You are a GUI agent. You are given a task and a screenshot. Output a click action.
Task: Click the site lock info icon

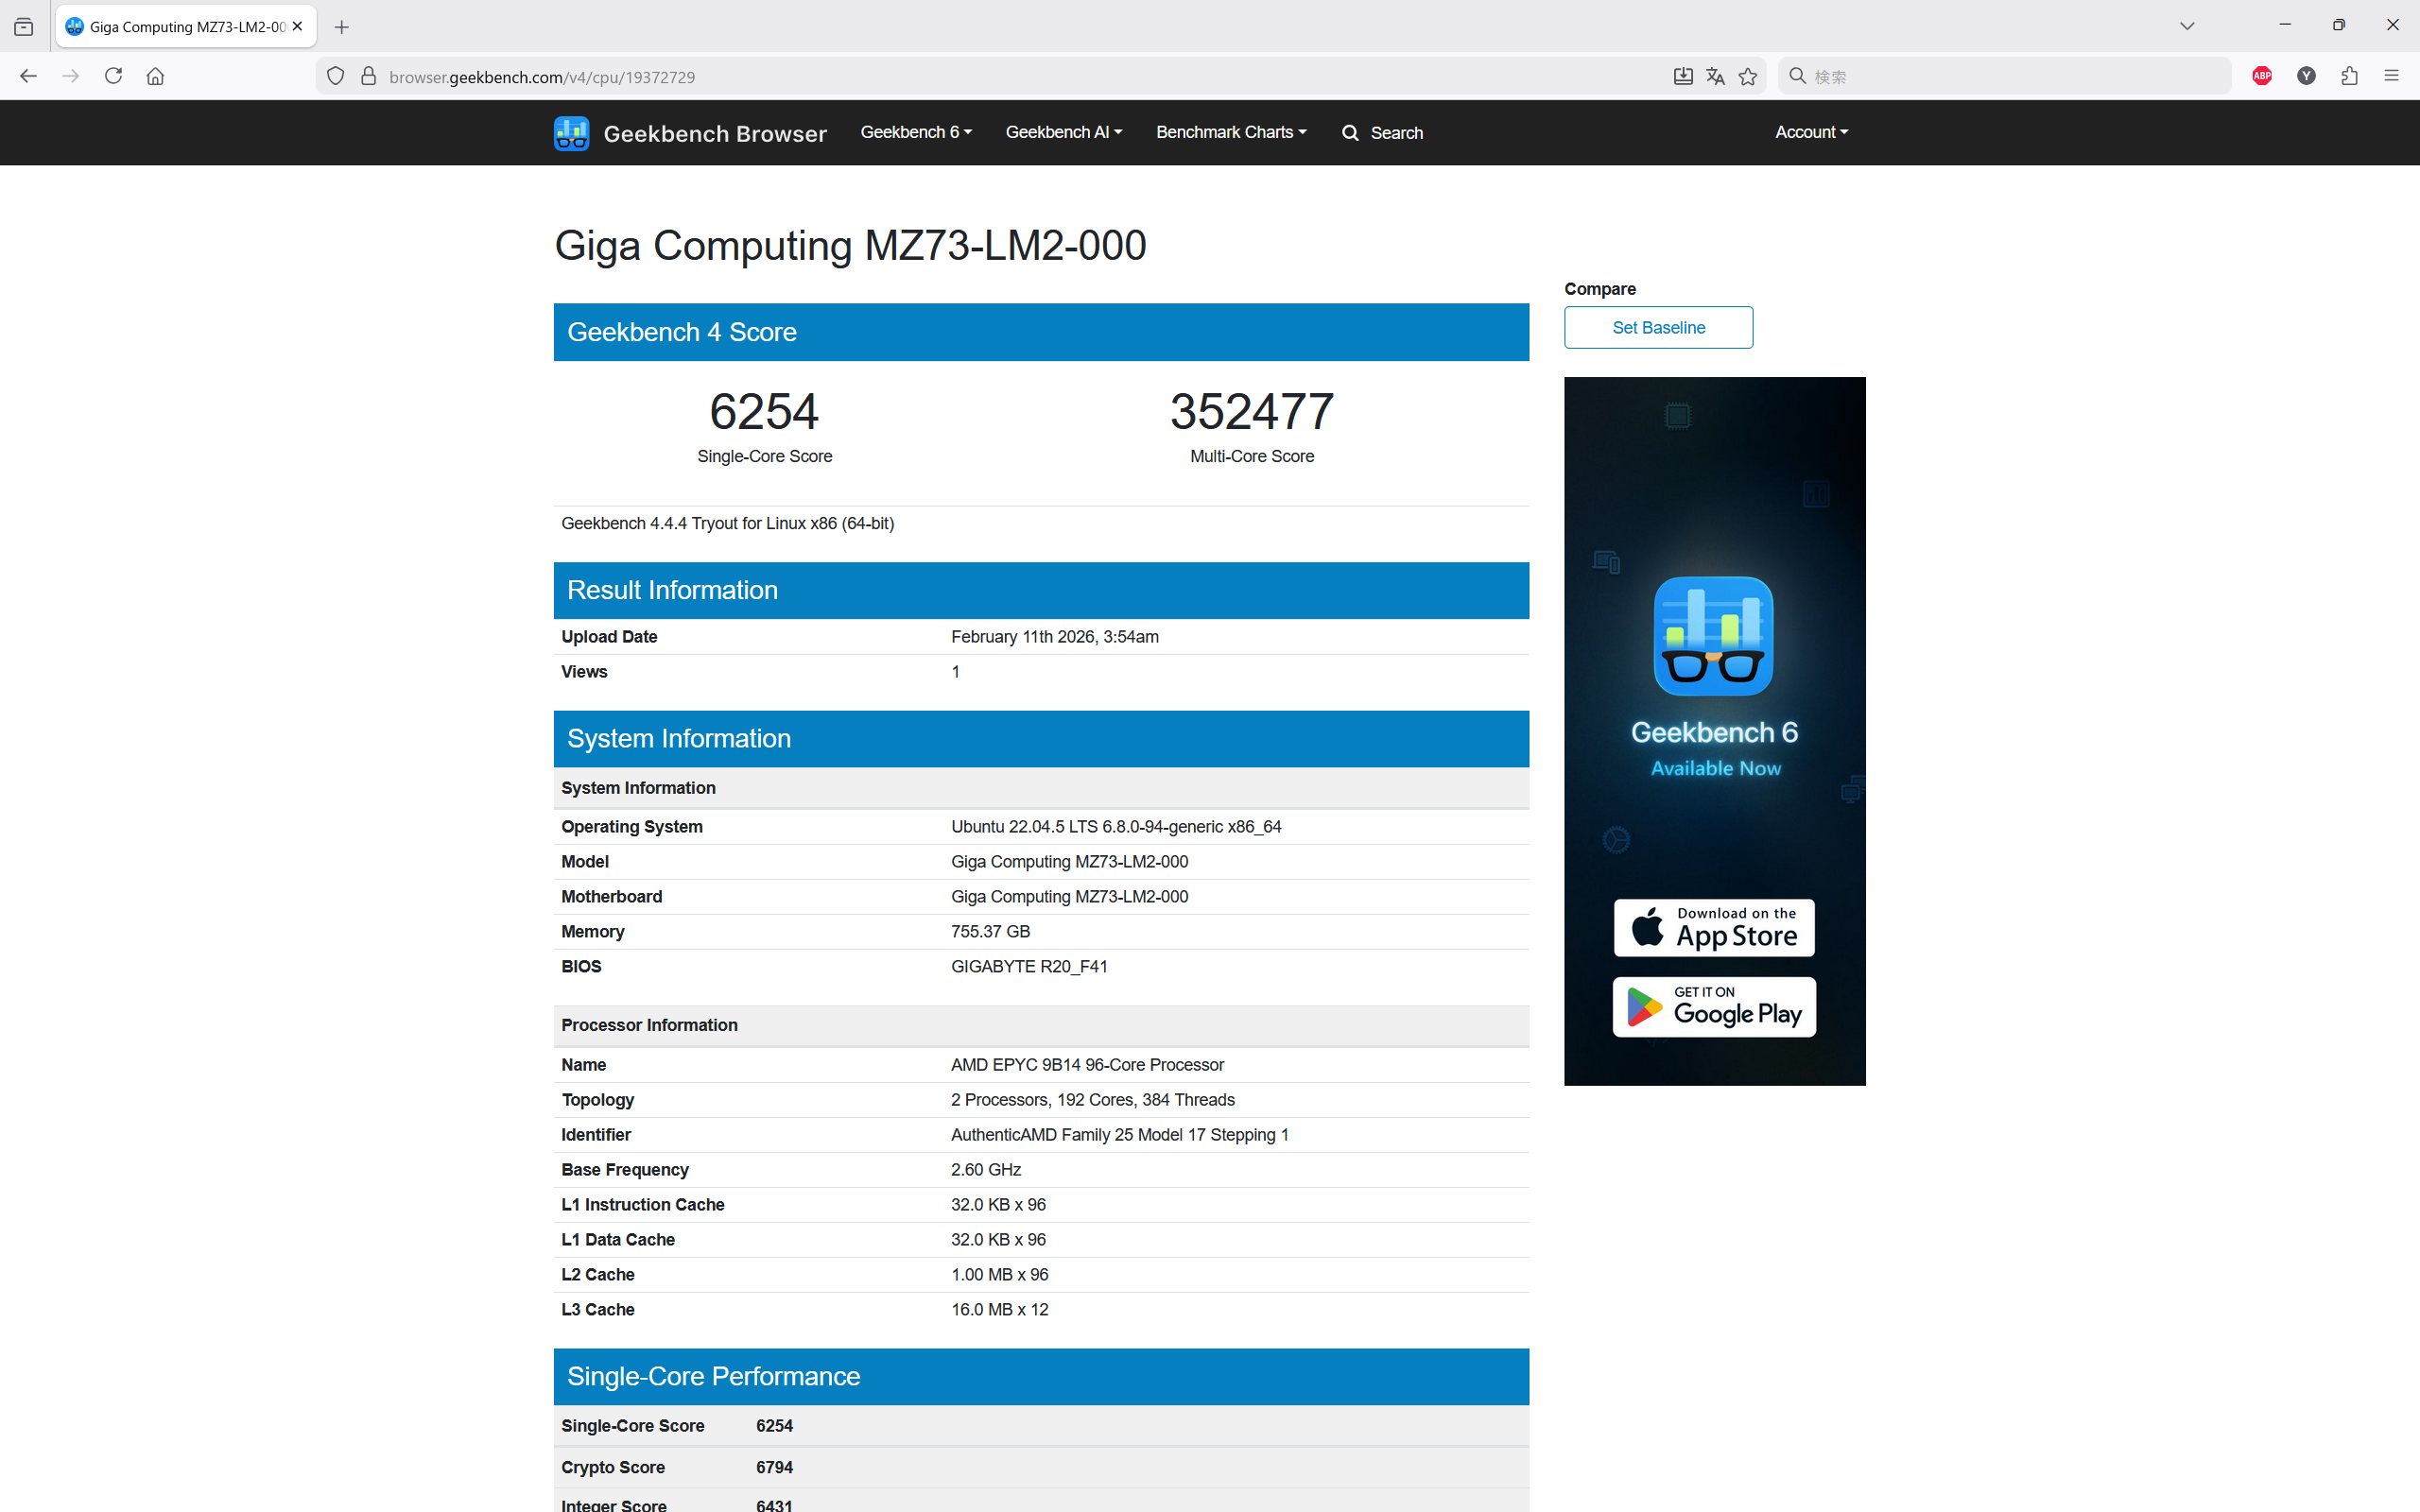(368, 76)
